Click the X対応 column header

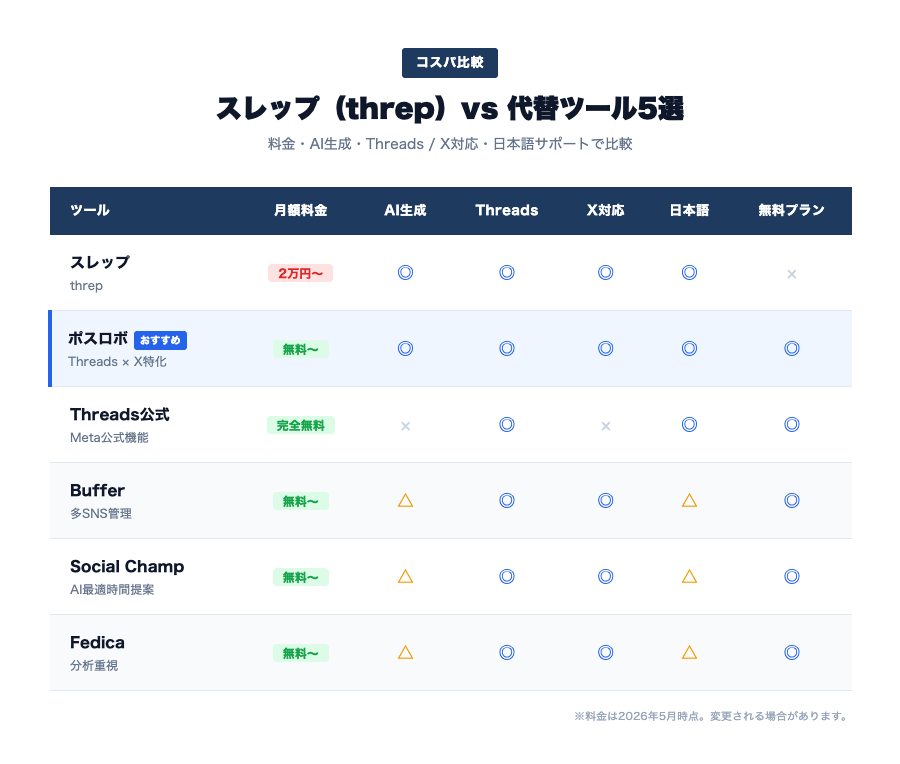[x=606, y=210]
